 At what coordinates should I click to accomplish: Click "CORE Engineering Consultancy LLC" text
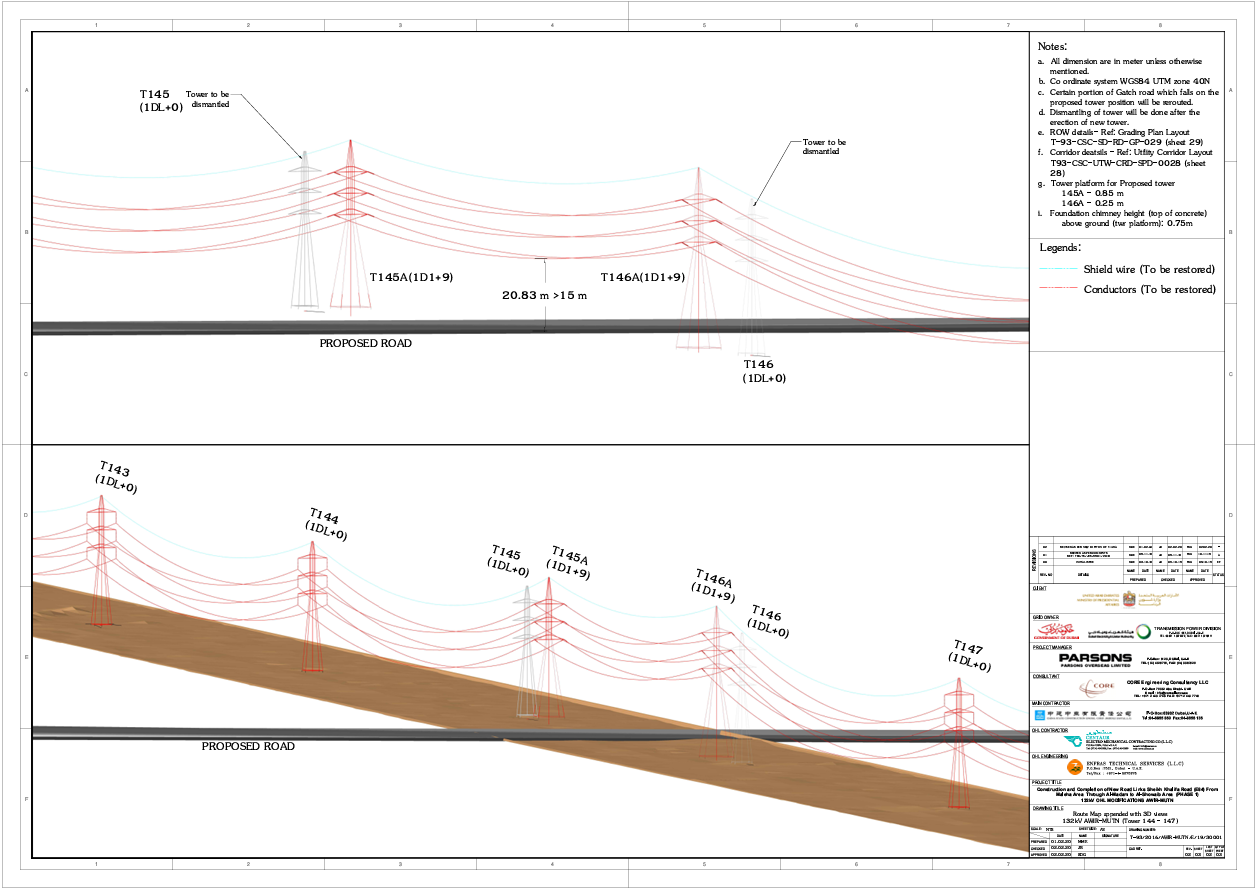[1168, 682]
